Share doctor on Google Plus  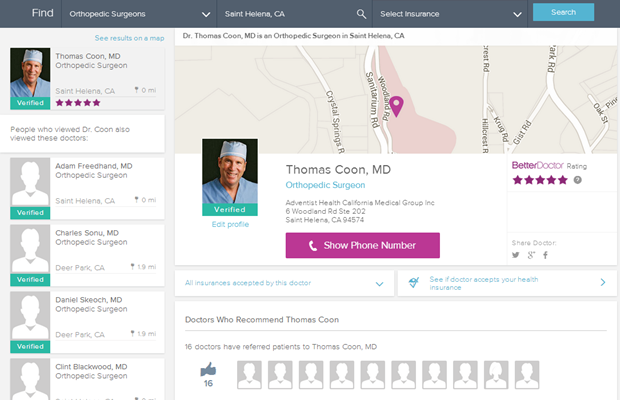point(531,255)
